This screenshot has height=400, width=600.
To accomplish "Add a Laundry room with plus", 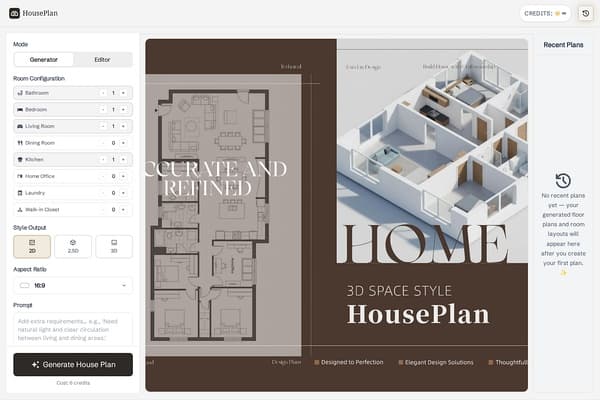I will [123, 193].
